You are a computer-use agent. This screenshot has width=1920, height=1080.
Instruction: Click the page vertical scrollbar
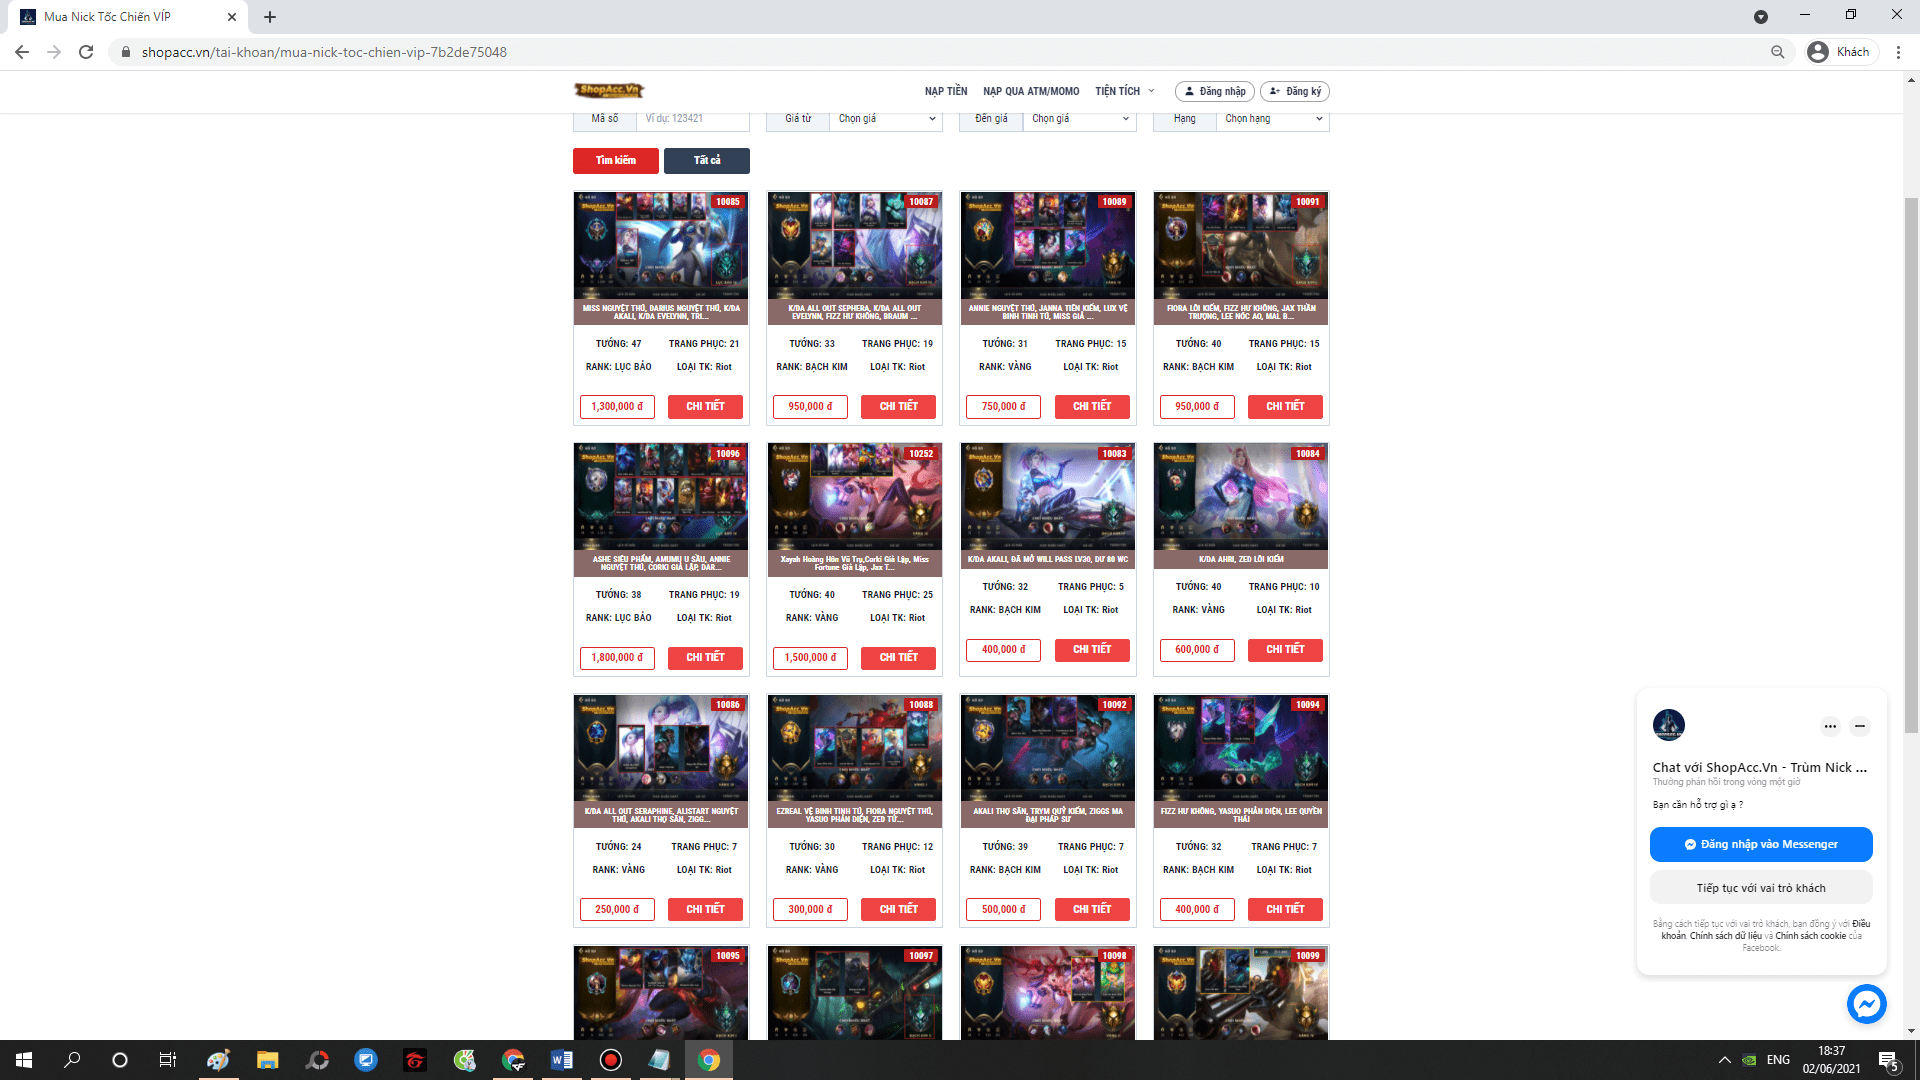[1911, 465]
